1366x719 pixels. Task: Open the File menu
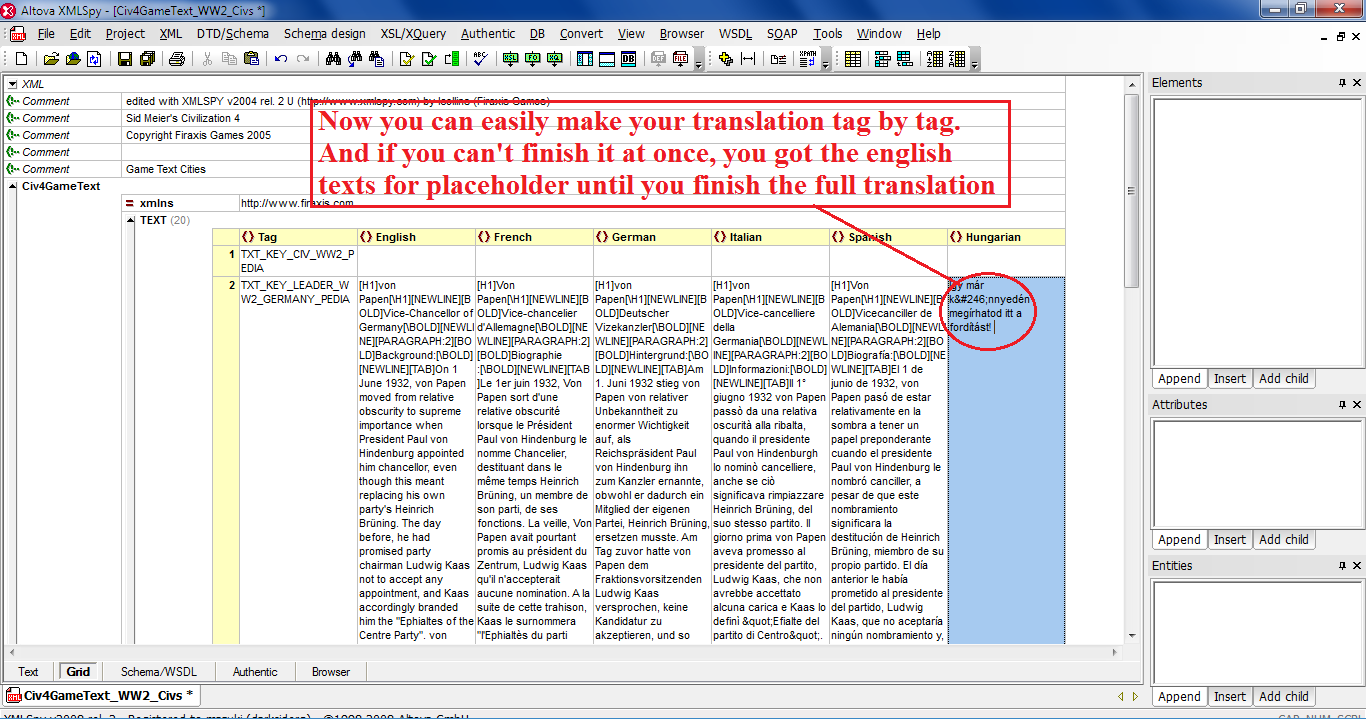[46, 34]
